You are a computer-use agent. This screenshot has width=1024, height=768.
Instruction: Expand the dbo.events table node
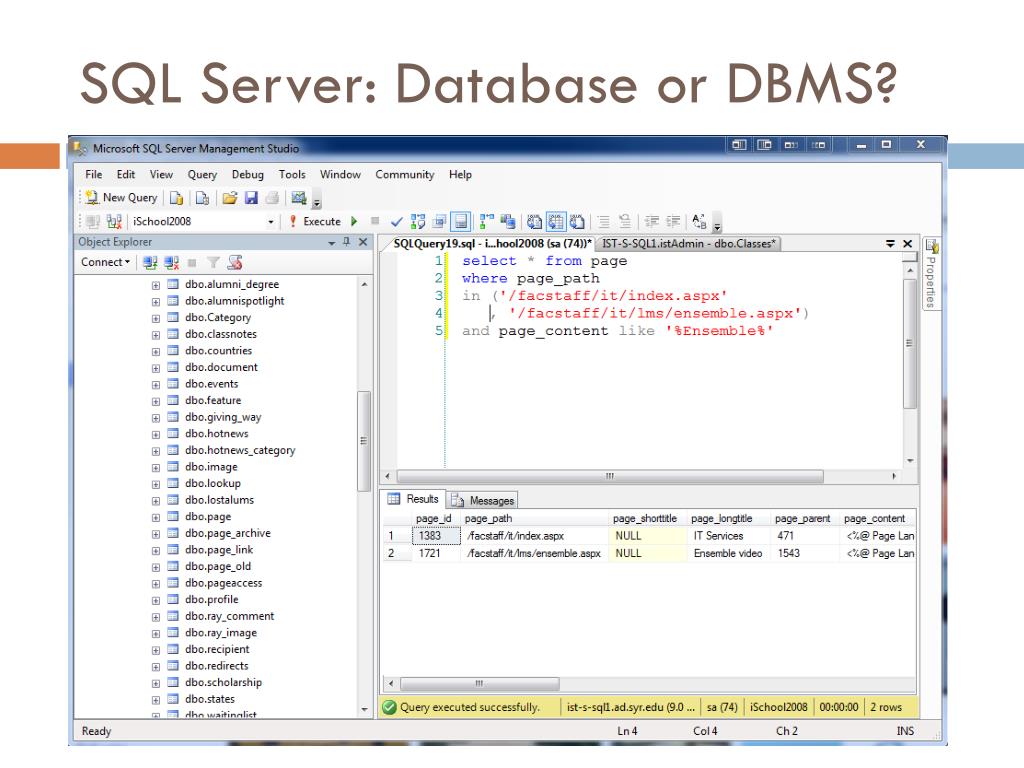(x=155, y=385)
